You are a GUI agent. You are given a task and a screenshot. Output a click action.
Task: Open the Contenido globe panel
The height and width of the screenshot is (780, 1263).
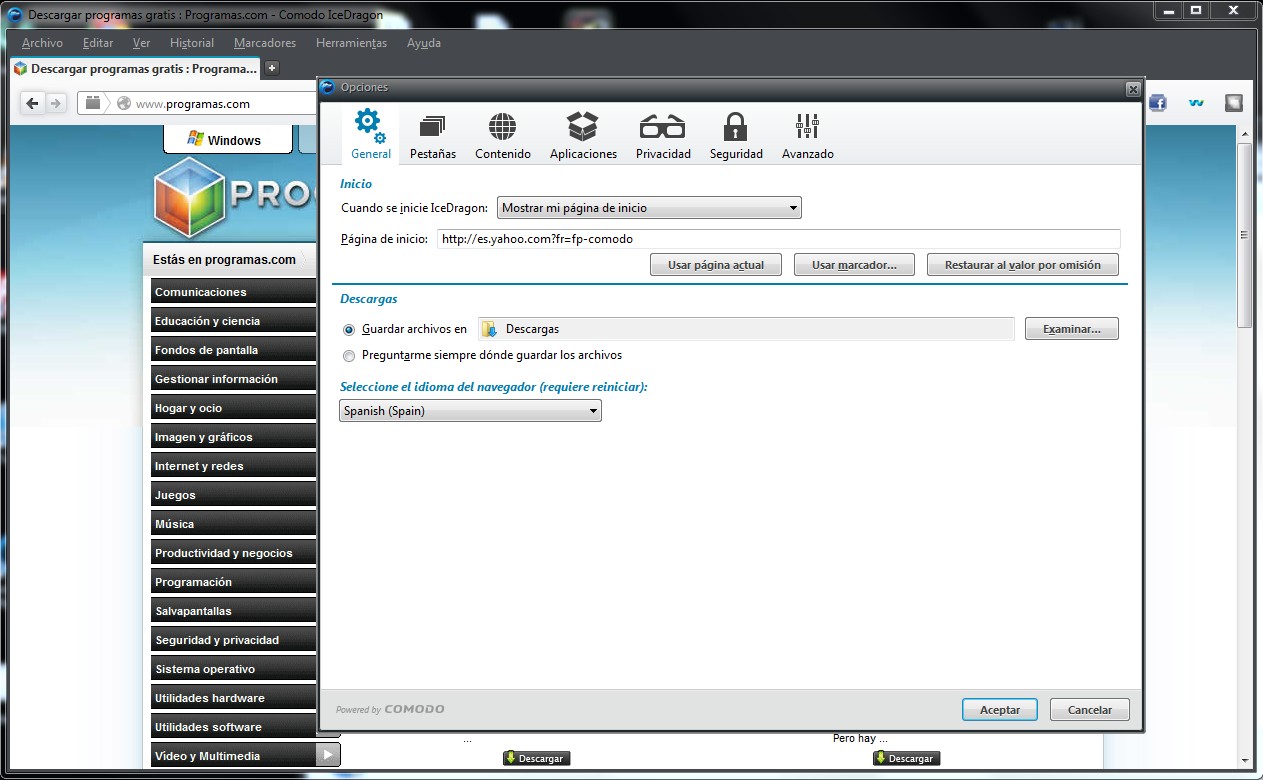click(502, 134)
